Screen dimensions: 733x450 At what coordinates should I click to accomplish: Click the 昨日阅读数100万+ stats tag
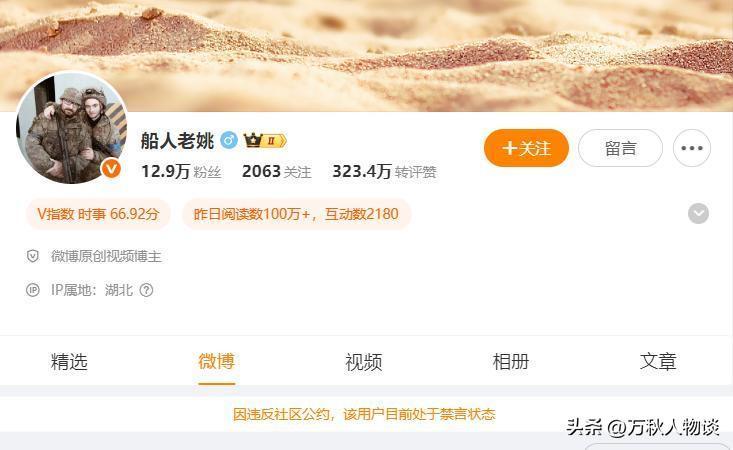tap(296, 214)
